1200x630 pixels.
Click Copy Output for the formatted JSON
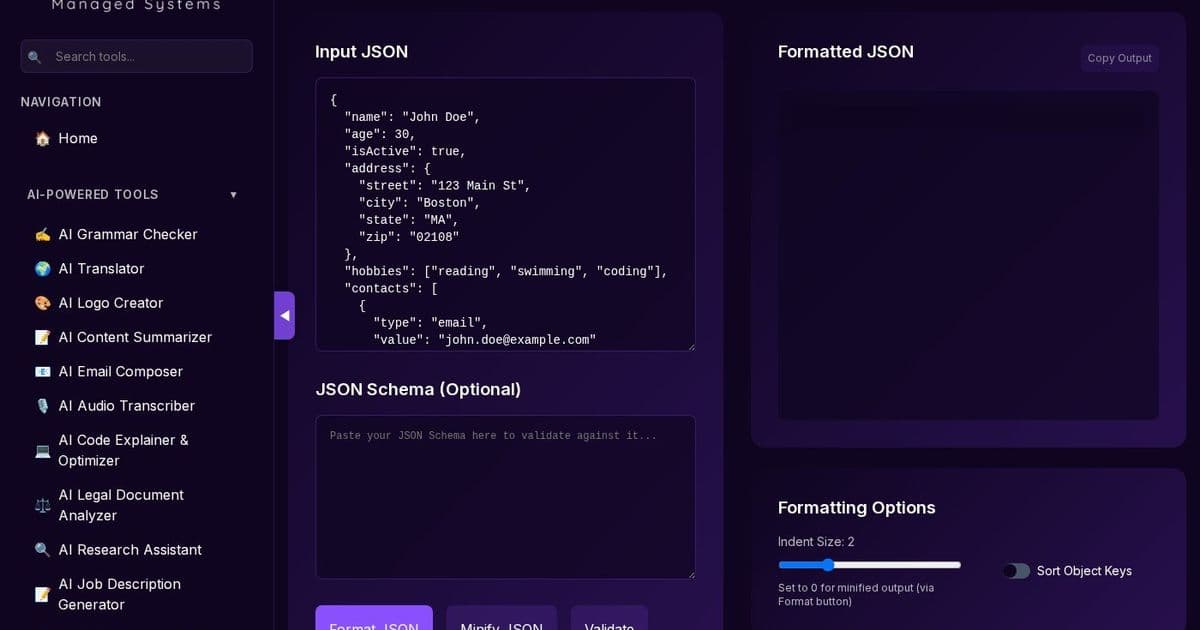point(1119,57)
